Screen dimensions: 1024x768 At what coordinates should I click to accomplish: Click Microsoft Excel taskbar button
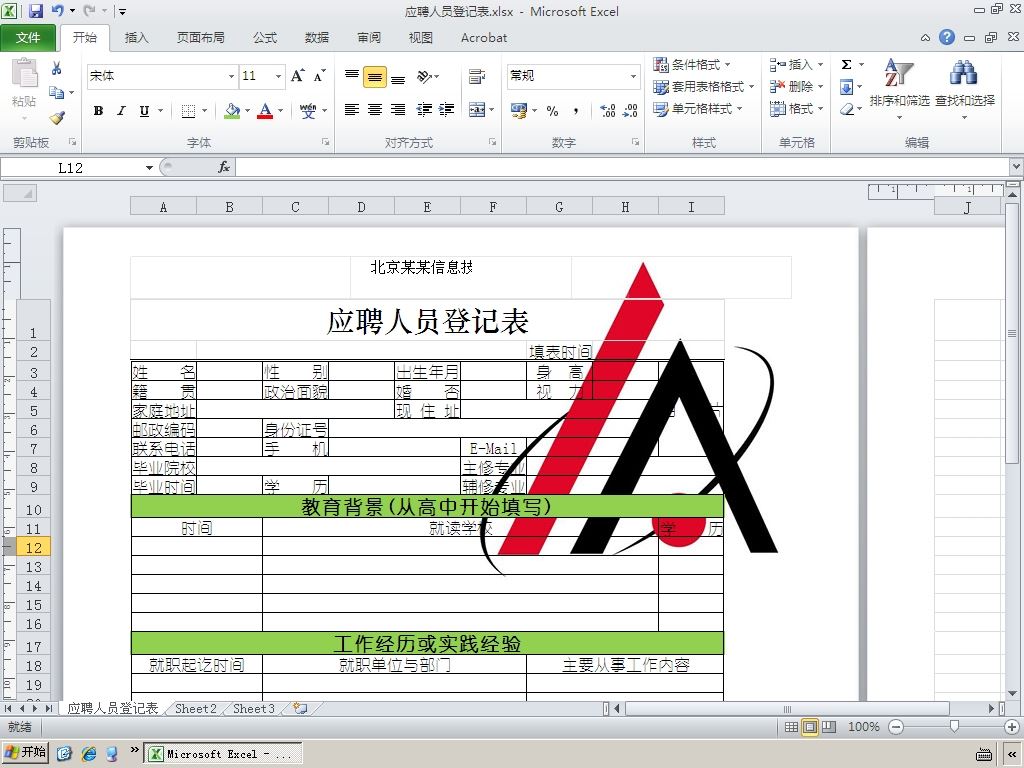click(x=223, y=754)
